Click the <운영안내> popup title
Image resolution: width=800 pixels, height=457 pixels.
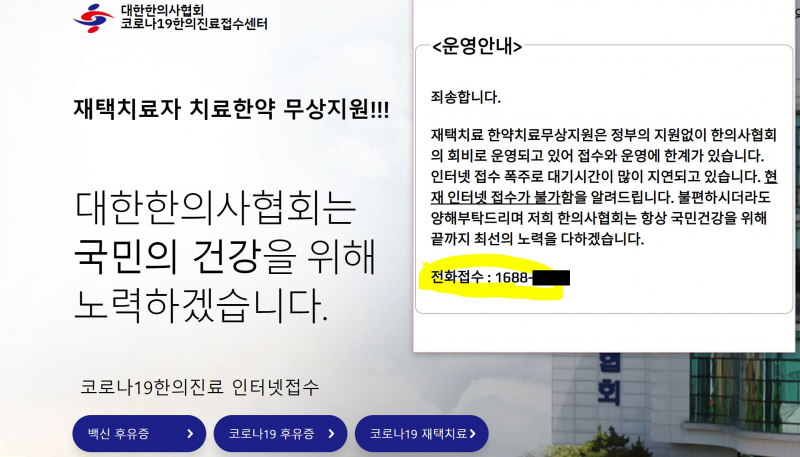coord(477,47)
